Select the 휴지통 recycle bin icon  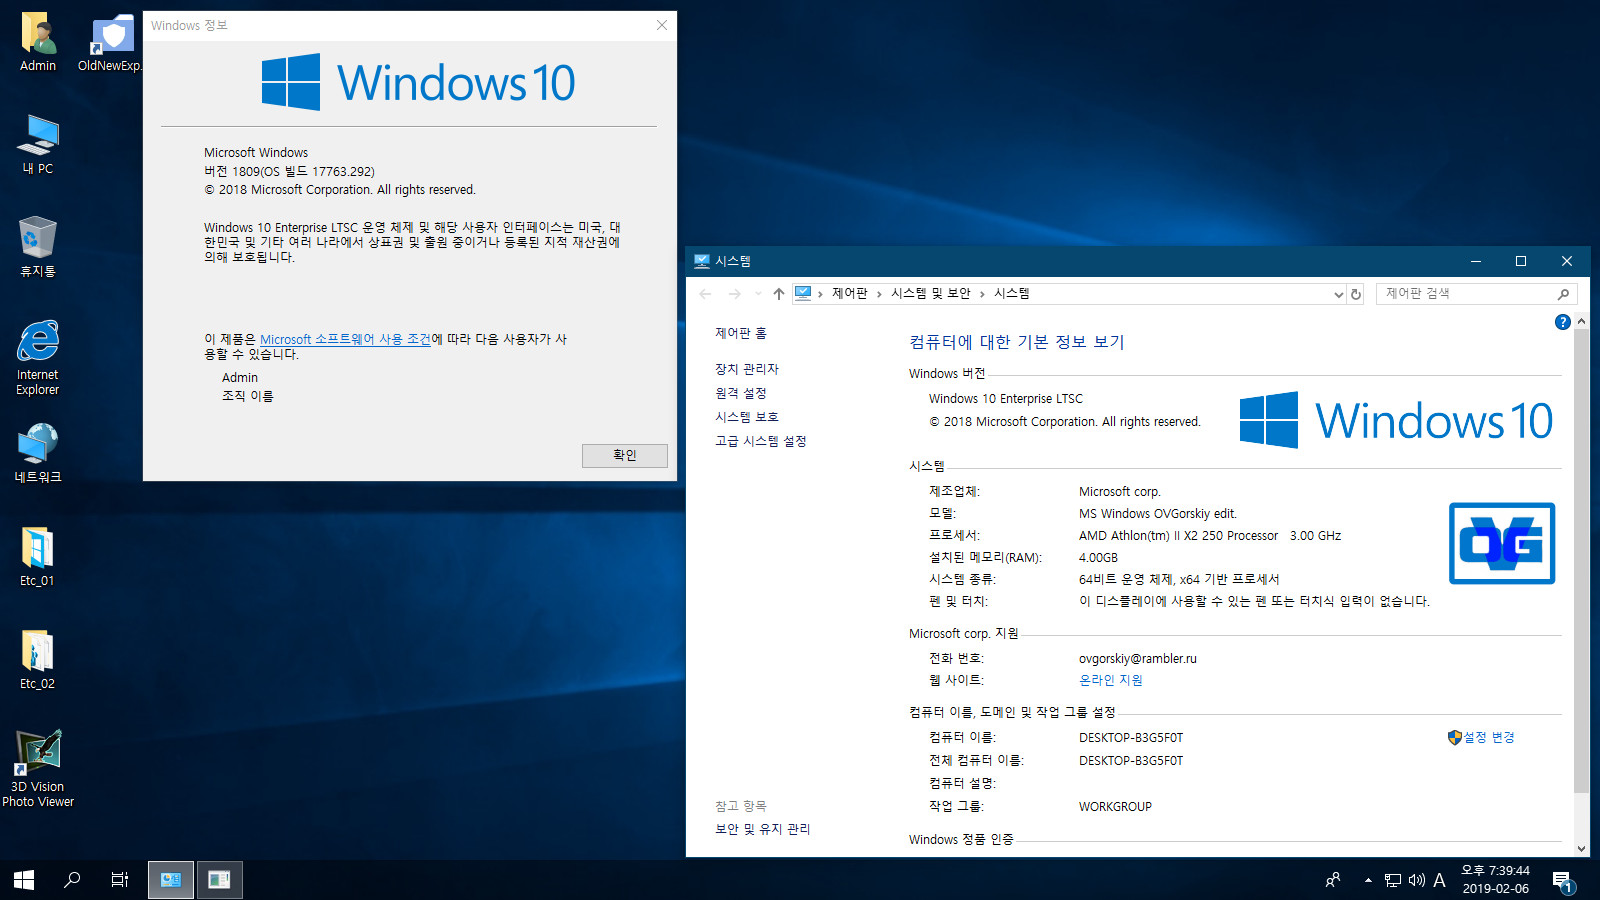[x=38, y=246]
